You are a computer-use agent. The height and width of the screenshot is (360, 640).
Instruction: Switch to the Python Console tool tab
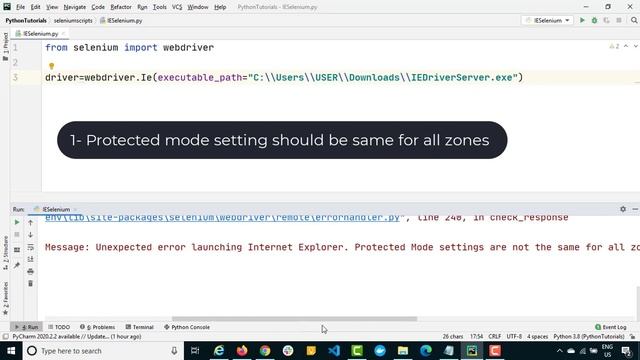[x=187, y=327]
